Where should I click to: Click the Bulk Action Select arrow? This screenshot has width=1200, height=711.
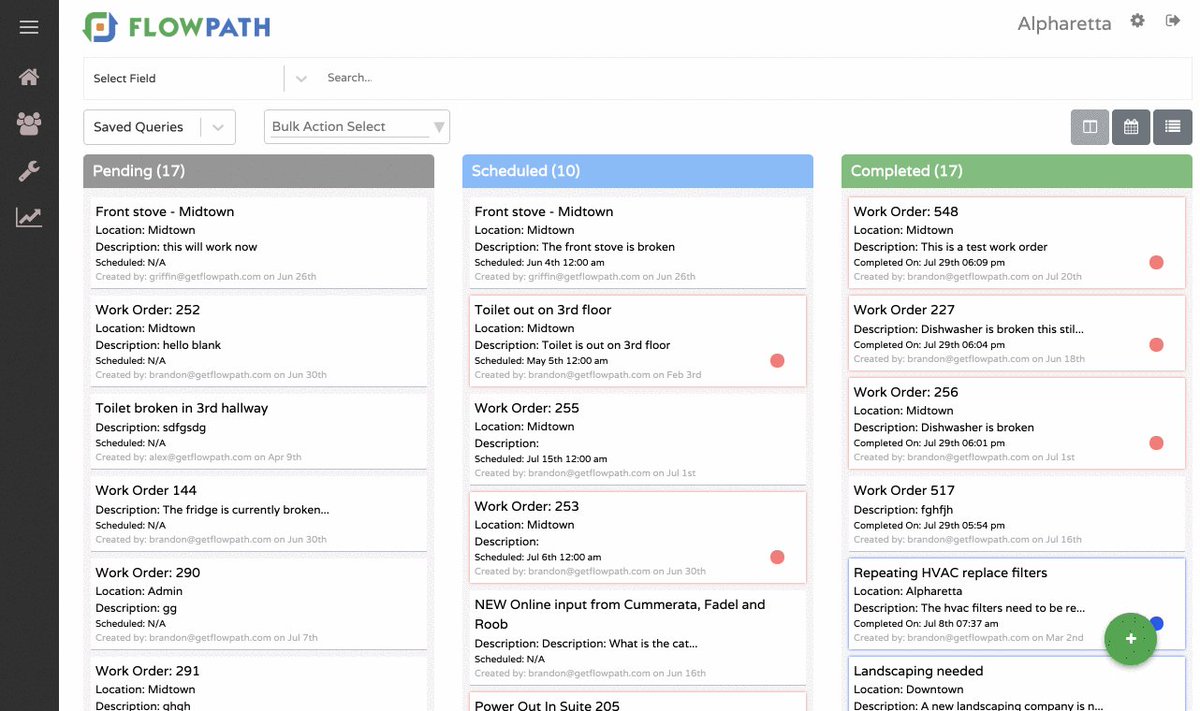coord(438,128)
